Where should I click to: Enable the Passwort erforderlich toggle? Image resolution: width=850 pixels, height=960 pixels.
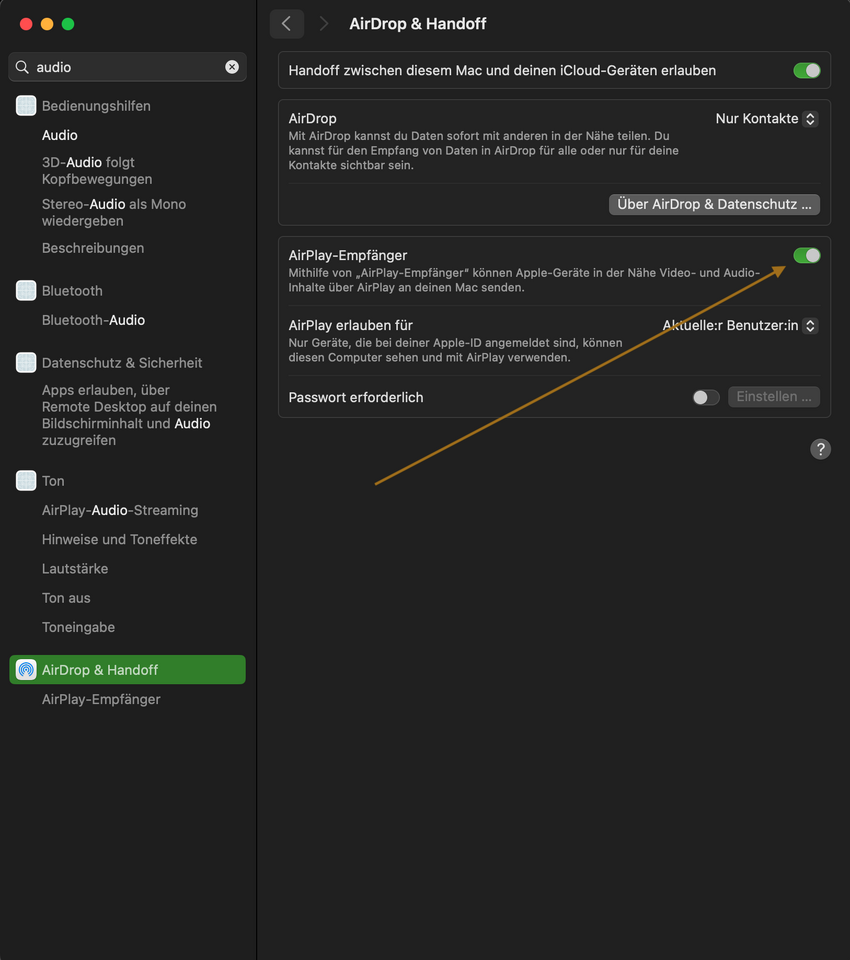click(x=706, y=397)
